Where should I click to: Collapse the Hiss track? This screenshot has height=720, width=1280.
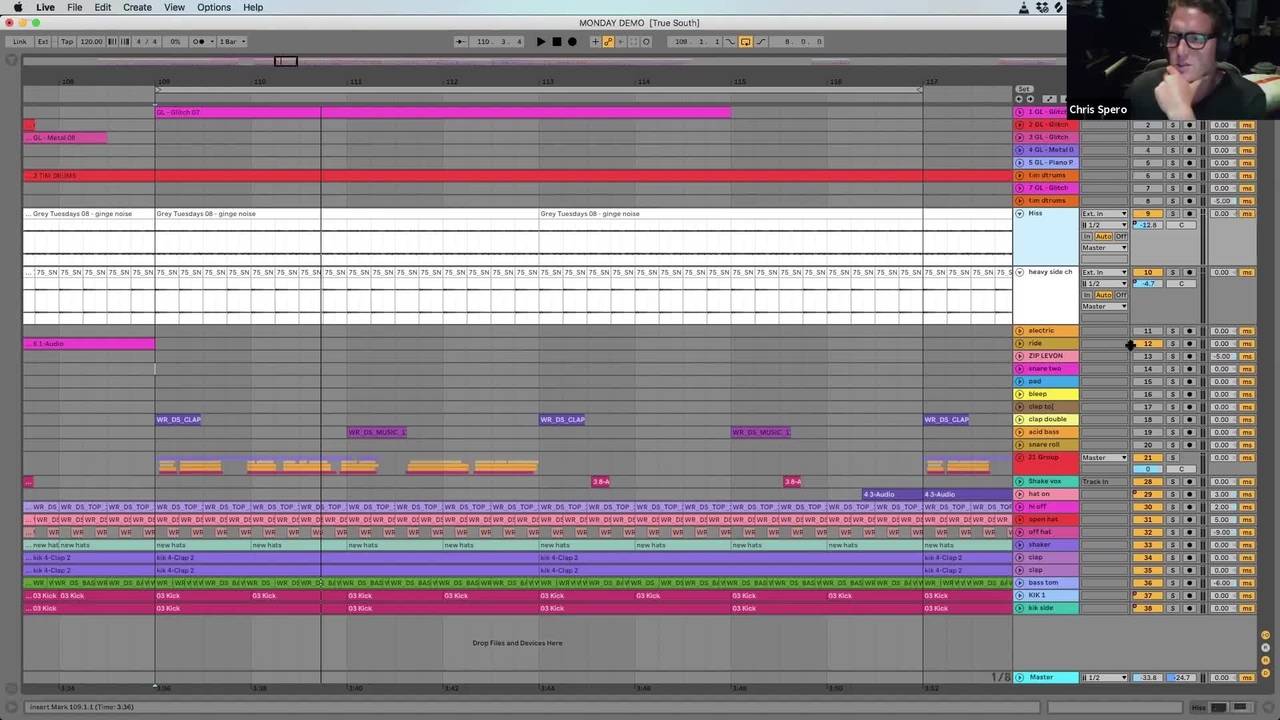1020,213
